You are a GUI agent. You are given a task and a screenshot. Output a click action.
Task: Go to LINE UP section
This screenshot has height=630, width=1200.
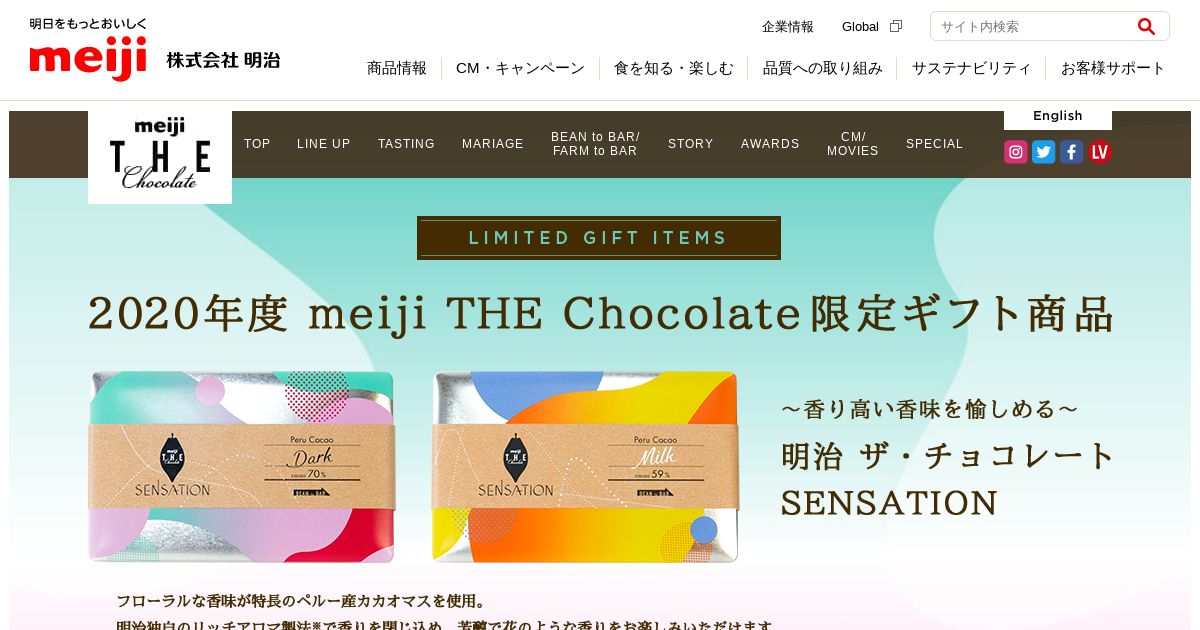tap(324, 144)
